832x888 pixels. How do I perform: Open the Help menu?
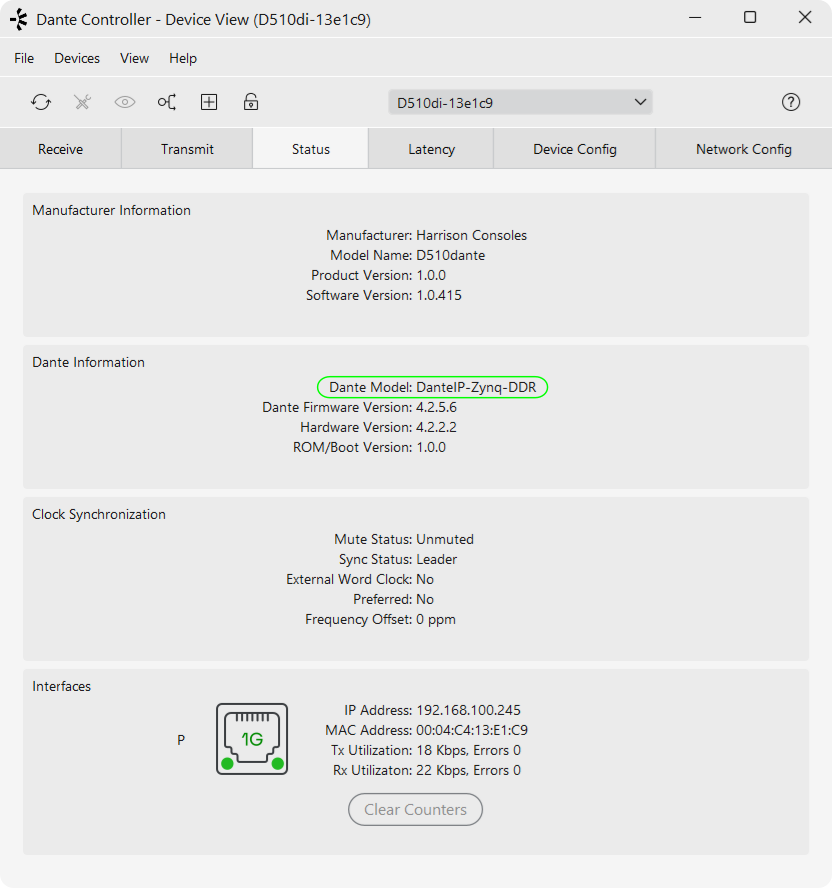[x=183, y=58]
